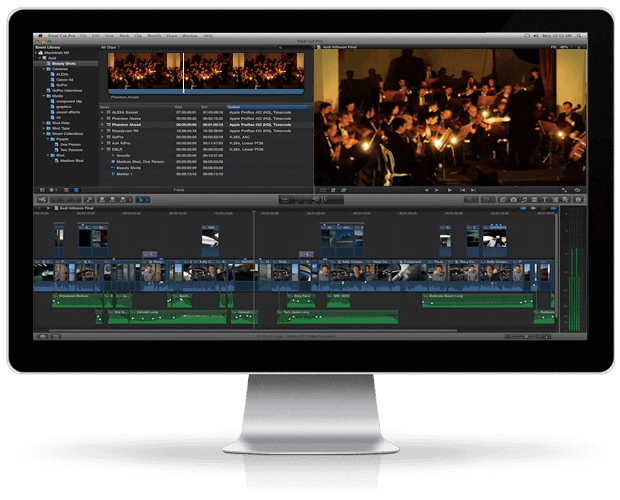This screenshot has height=500, width=620.
Task: Expand the ALEXA Sunset clip row
Action: point(102,112)
